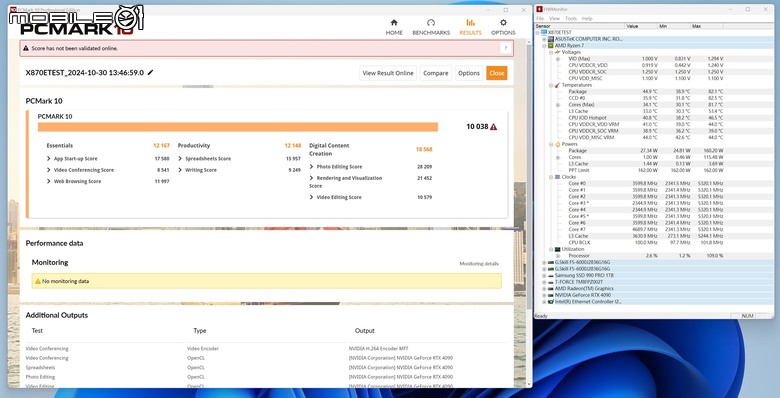Image resolution: width=780 pixels, height=398 pixels.
Task: Click the Min column header in HWMonitor
Action: [674, 26]
